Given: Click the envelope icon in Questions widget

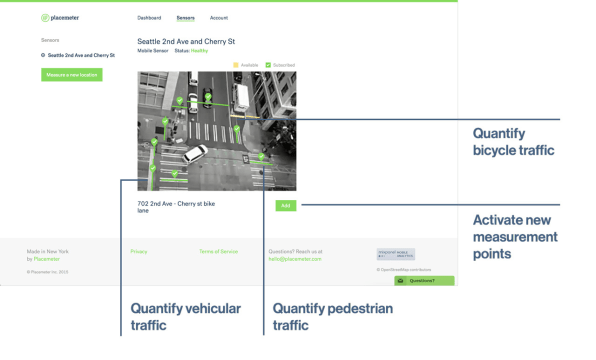Looking at the screenshot, I should [401, 281].
